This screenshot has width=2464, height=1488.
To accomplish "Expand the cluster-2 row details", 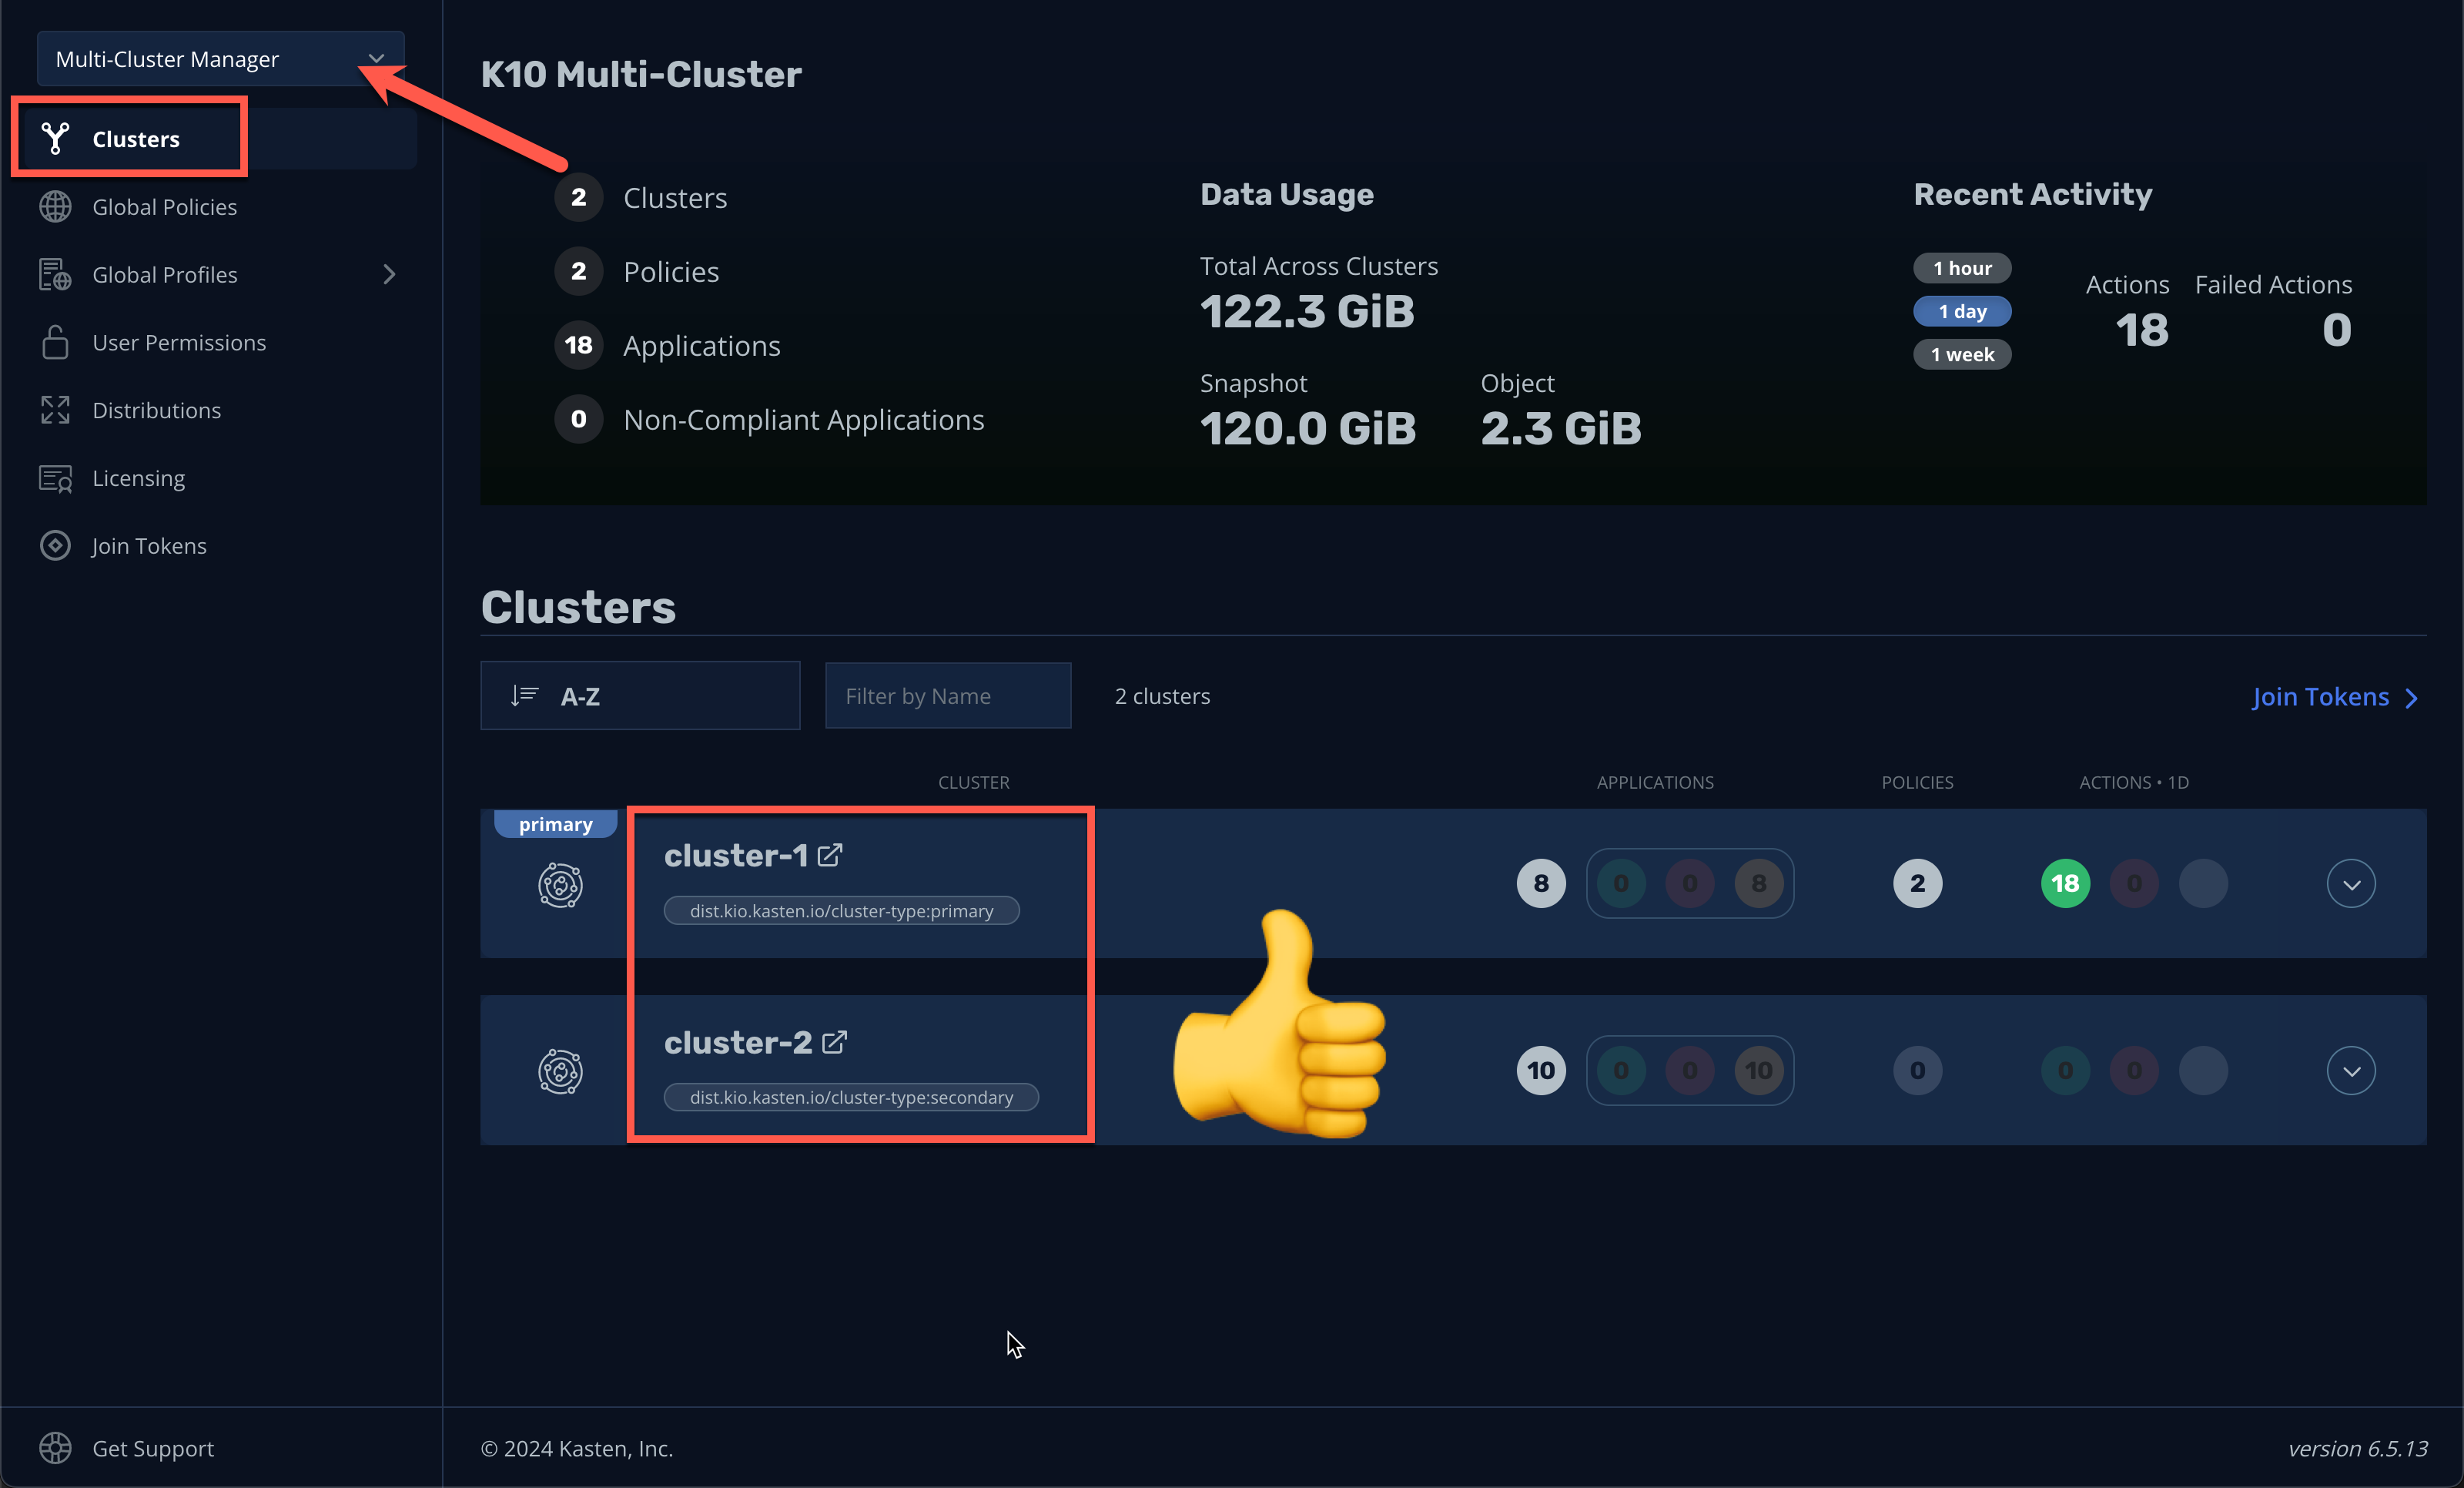I will [2351, 1071].
